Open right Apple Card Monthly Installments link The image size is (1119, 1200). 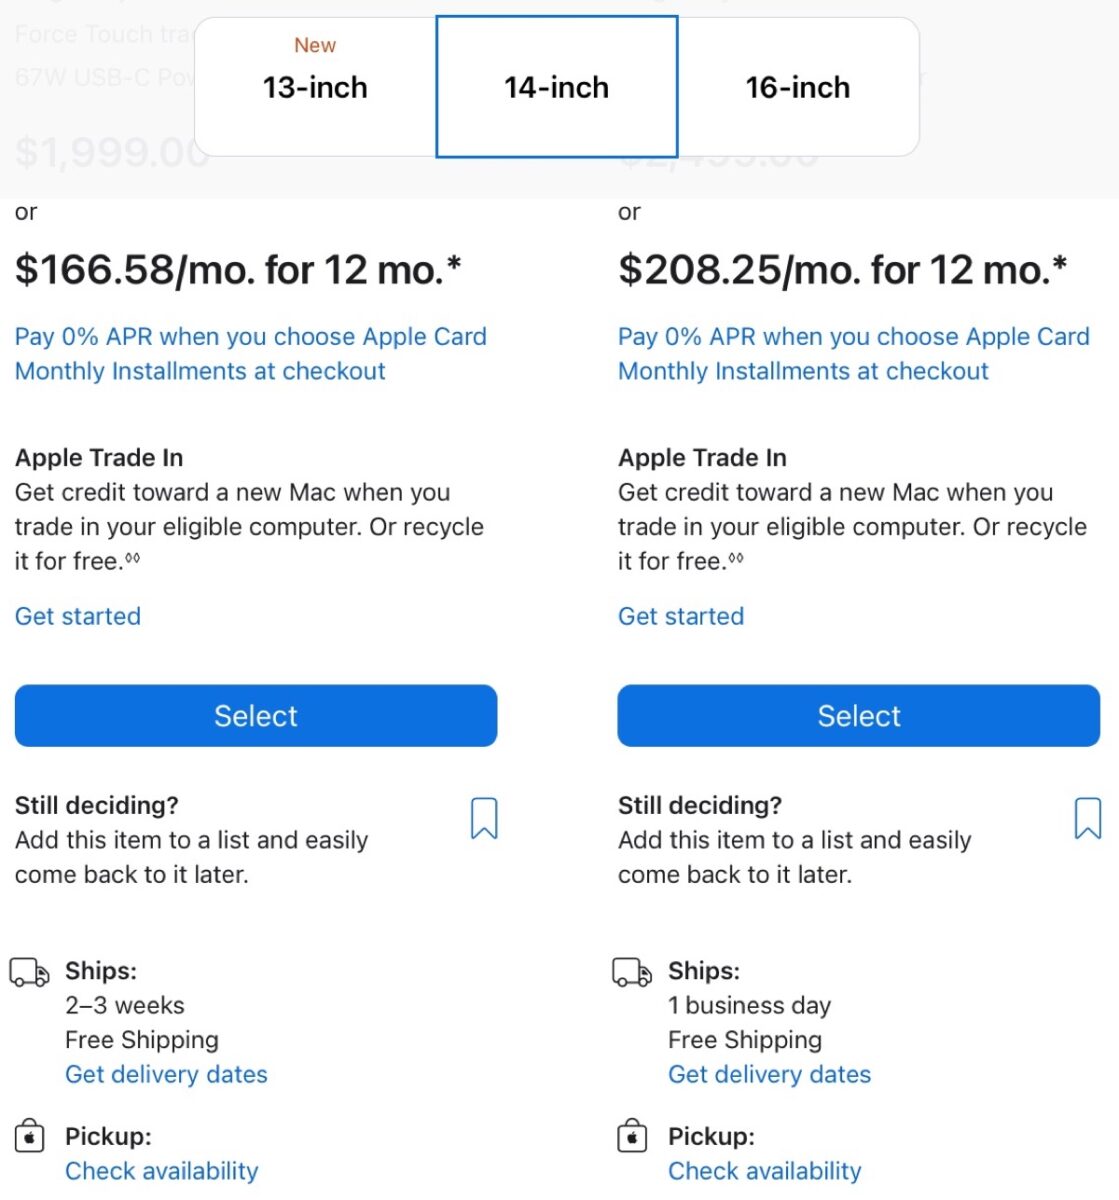click(853, 354)
